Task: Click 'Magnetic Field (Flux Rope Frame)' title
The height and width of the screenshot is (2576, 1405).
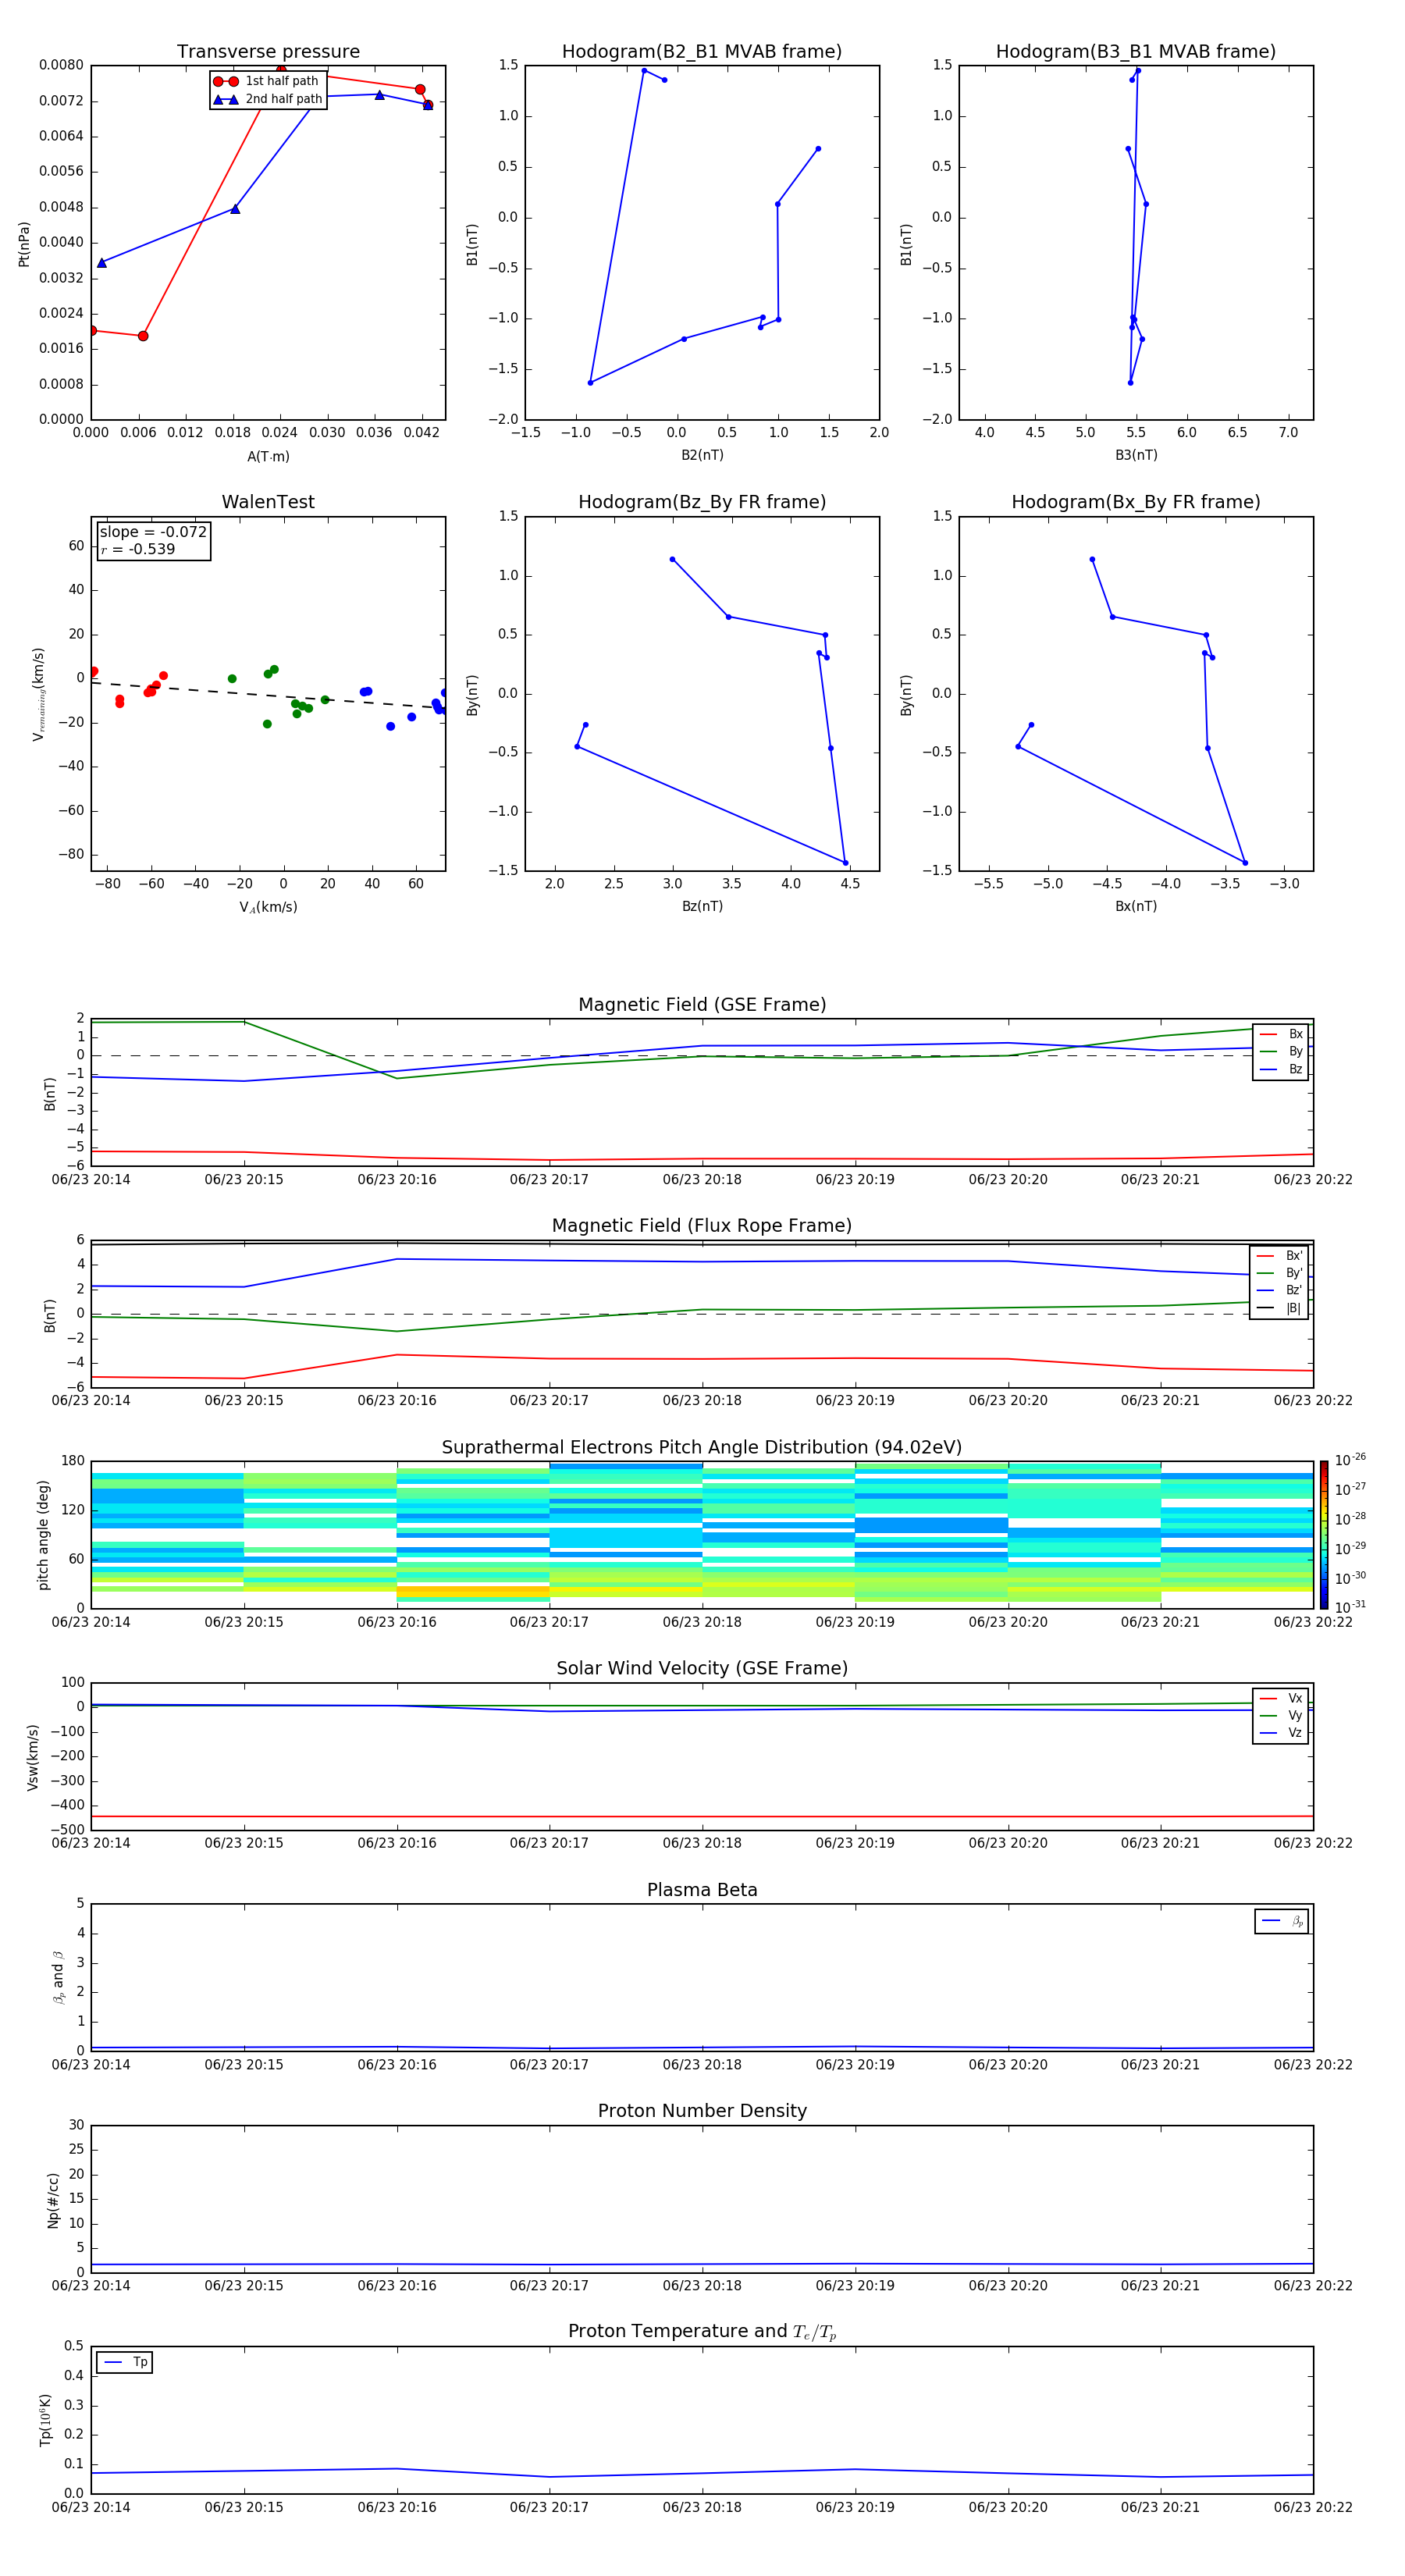Action: click(702, 1226)
